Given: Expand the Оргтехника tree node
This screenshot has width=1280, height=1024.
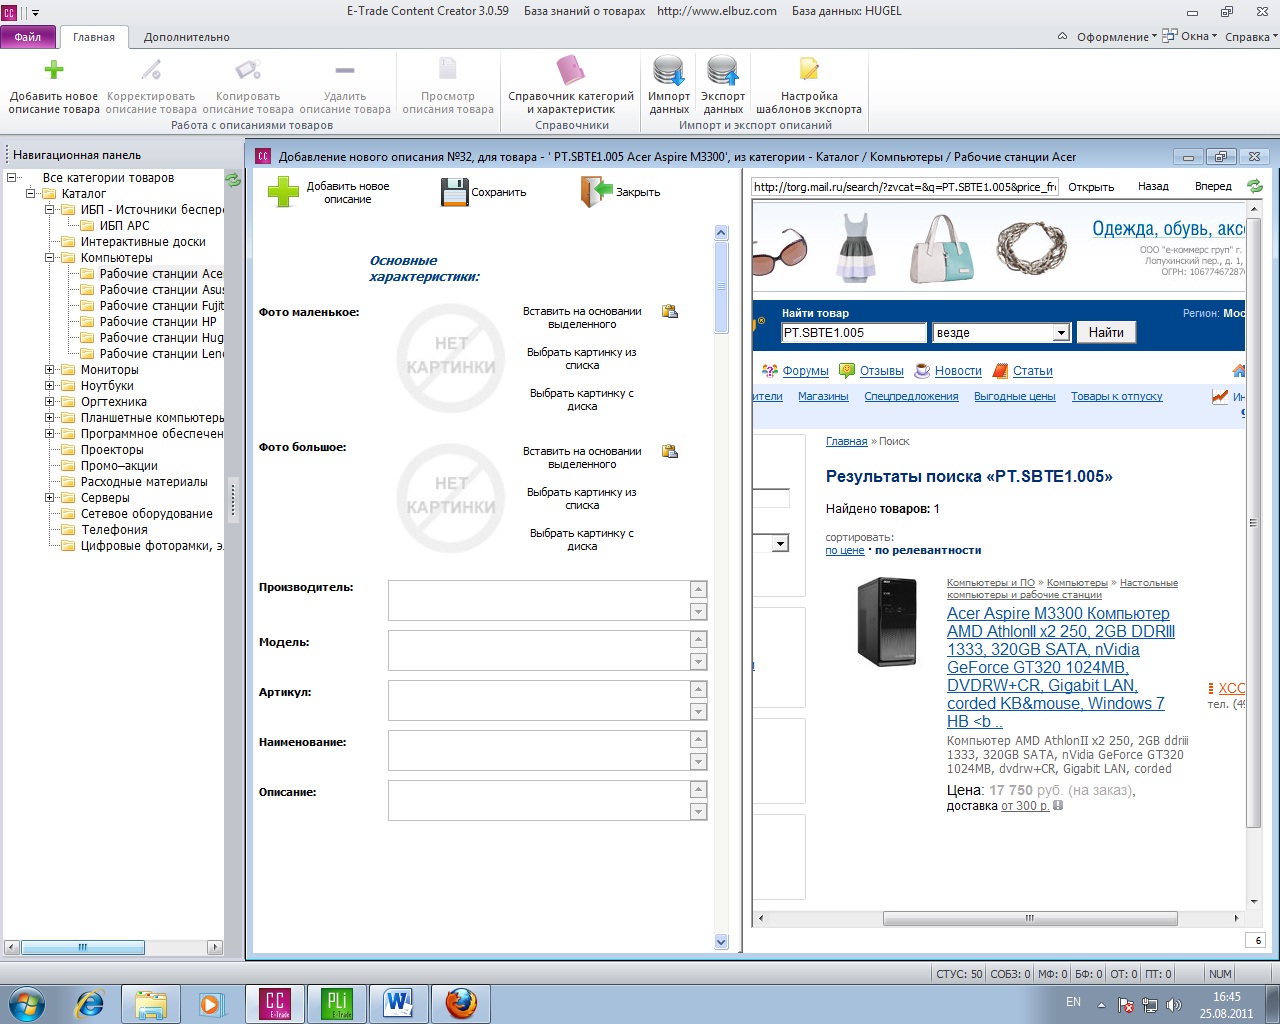Looking at the screenshot, I should [49, 402].
